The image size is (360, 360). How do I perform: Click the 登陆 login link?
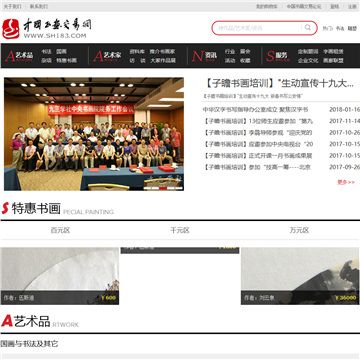(334, 6)
